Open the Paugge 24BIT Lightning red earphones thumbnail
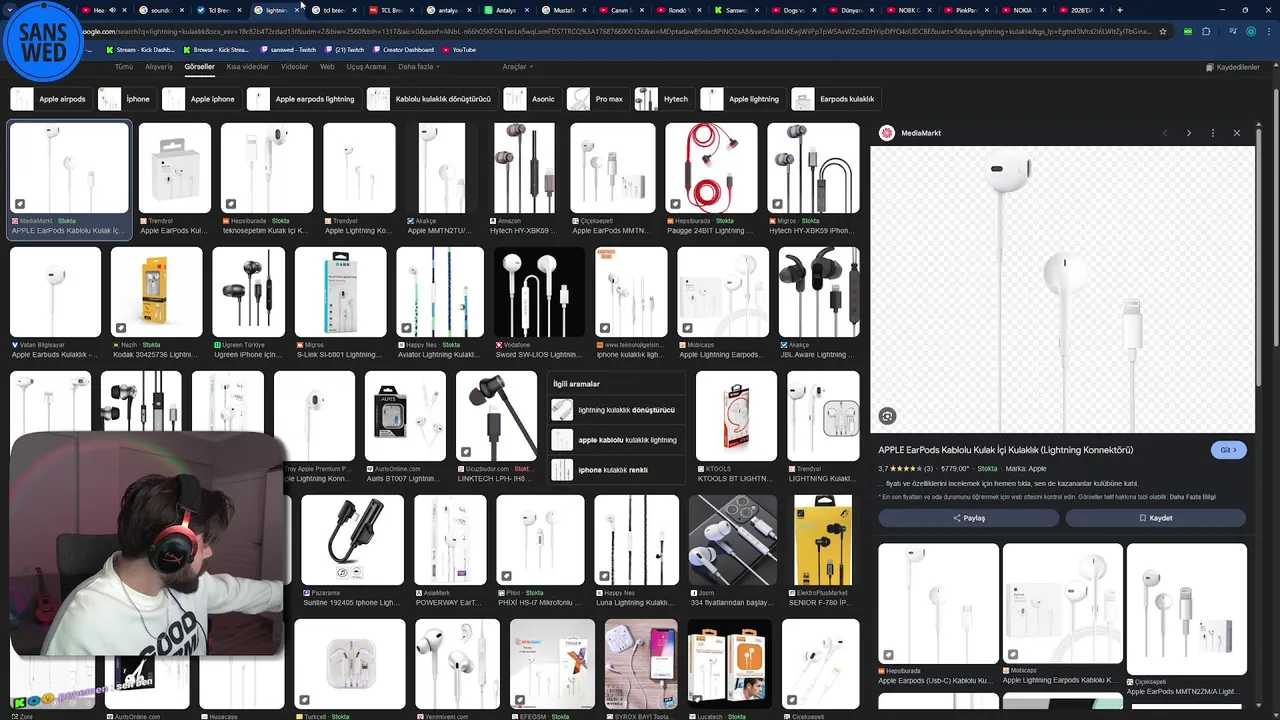1280x720 pixels. click(712, 168)
